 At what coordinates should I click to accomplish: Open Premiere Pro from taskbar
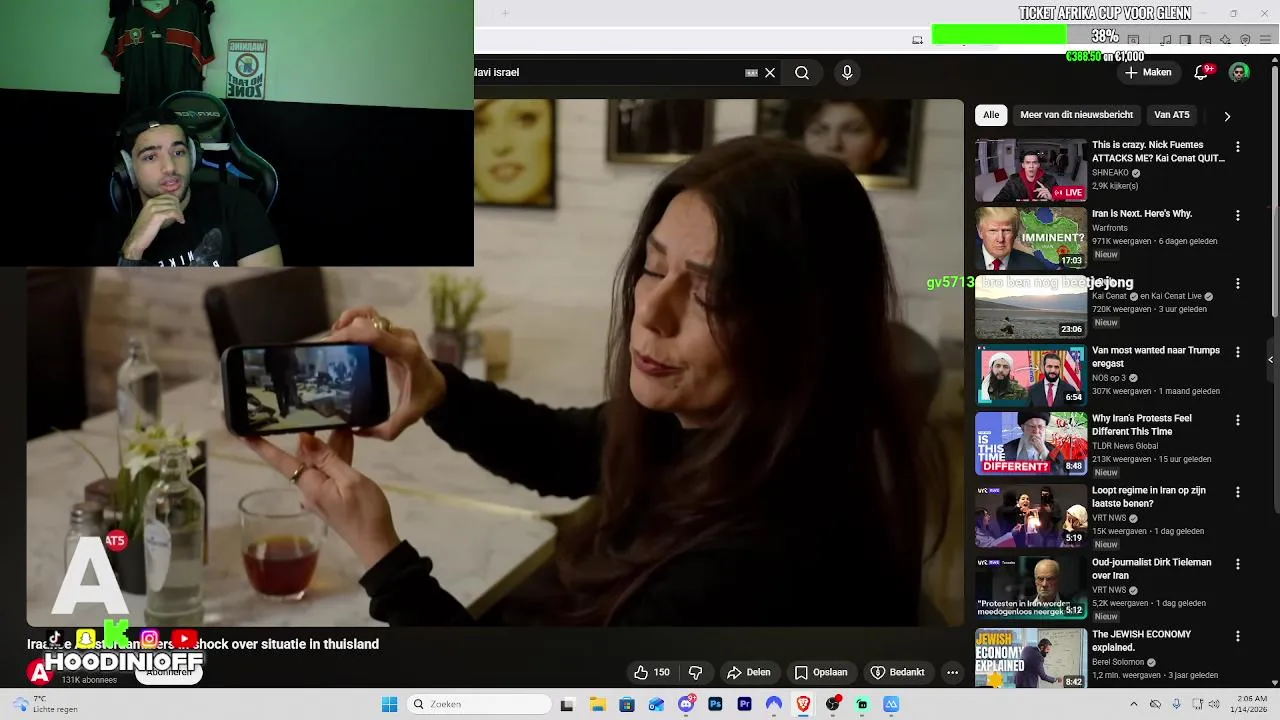[744, 704]
